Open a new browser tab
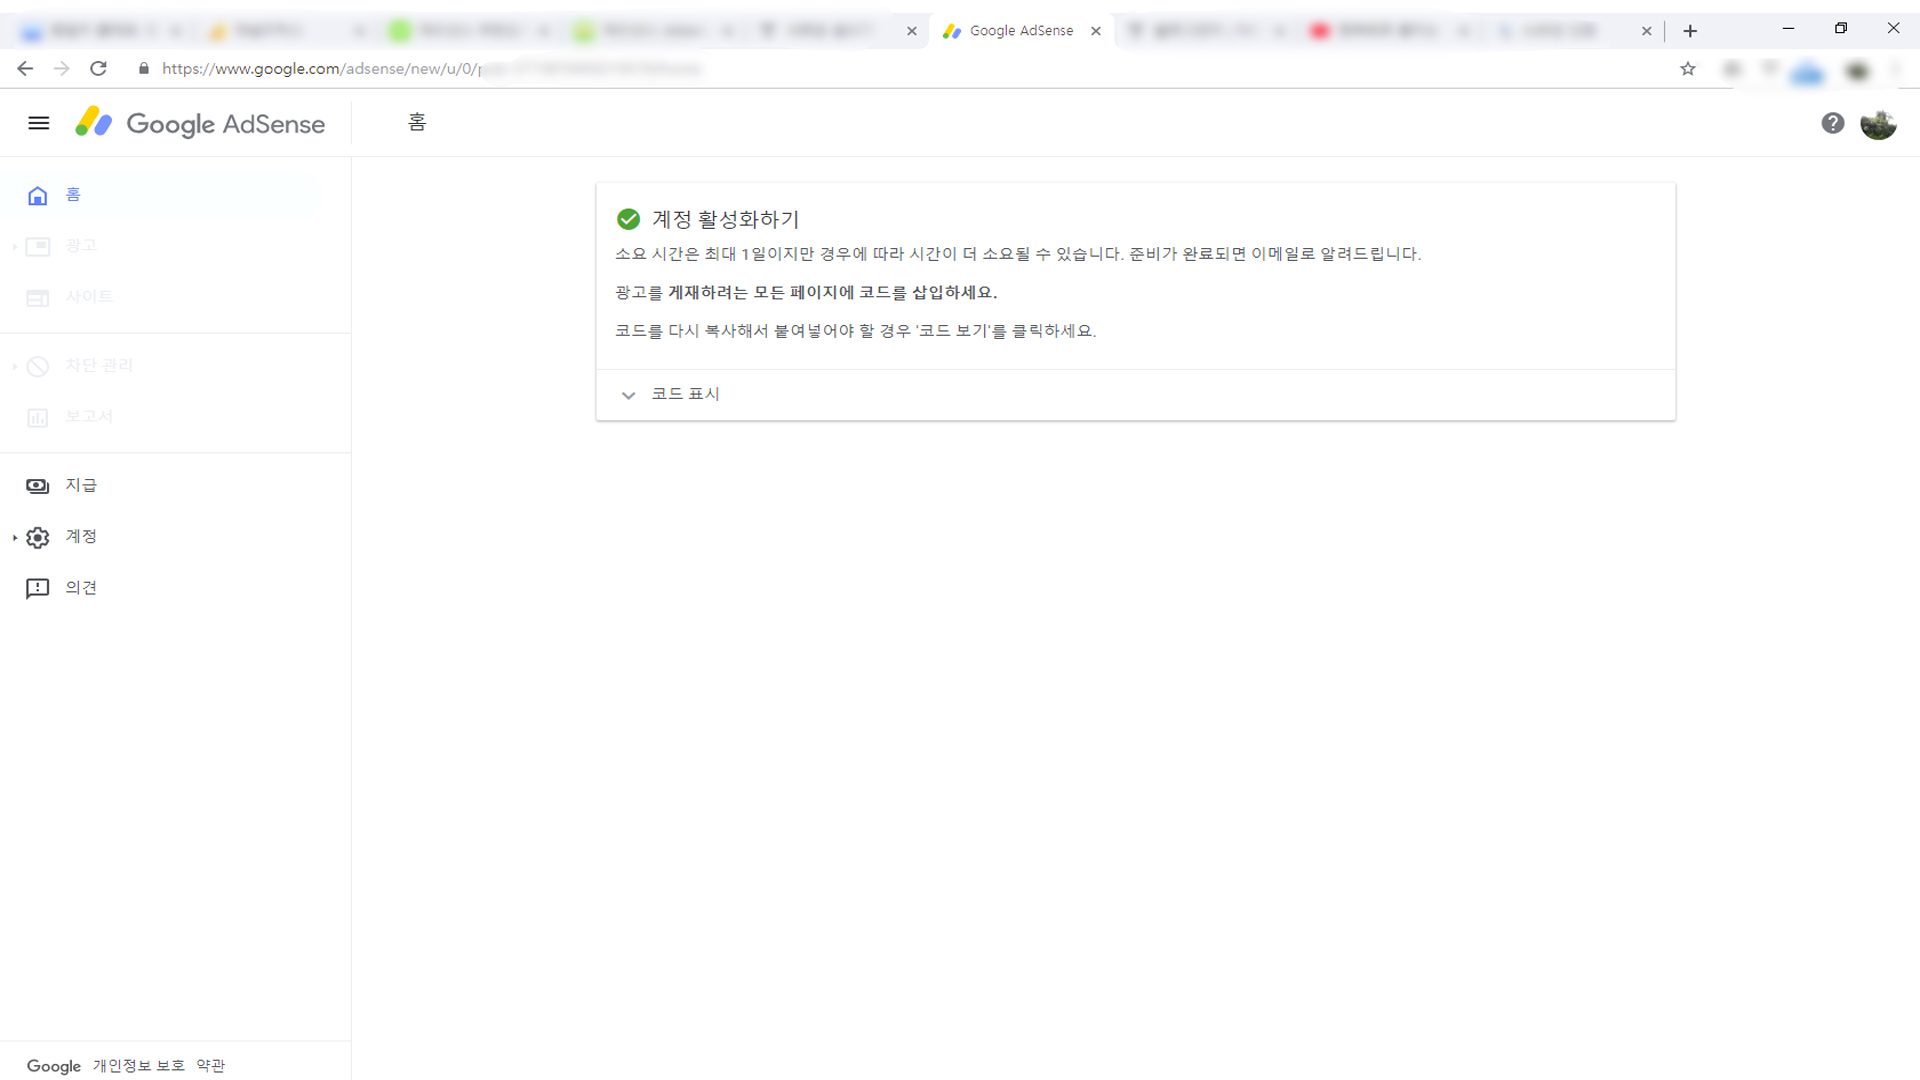Viewport: 1920px width, 1080px height. 1690,31
